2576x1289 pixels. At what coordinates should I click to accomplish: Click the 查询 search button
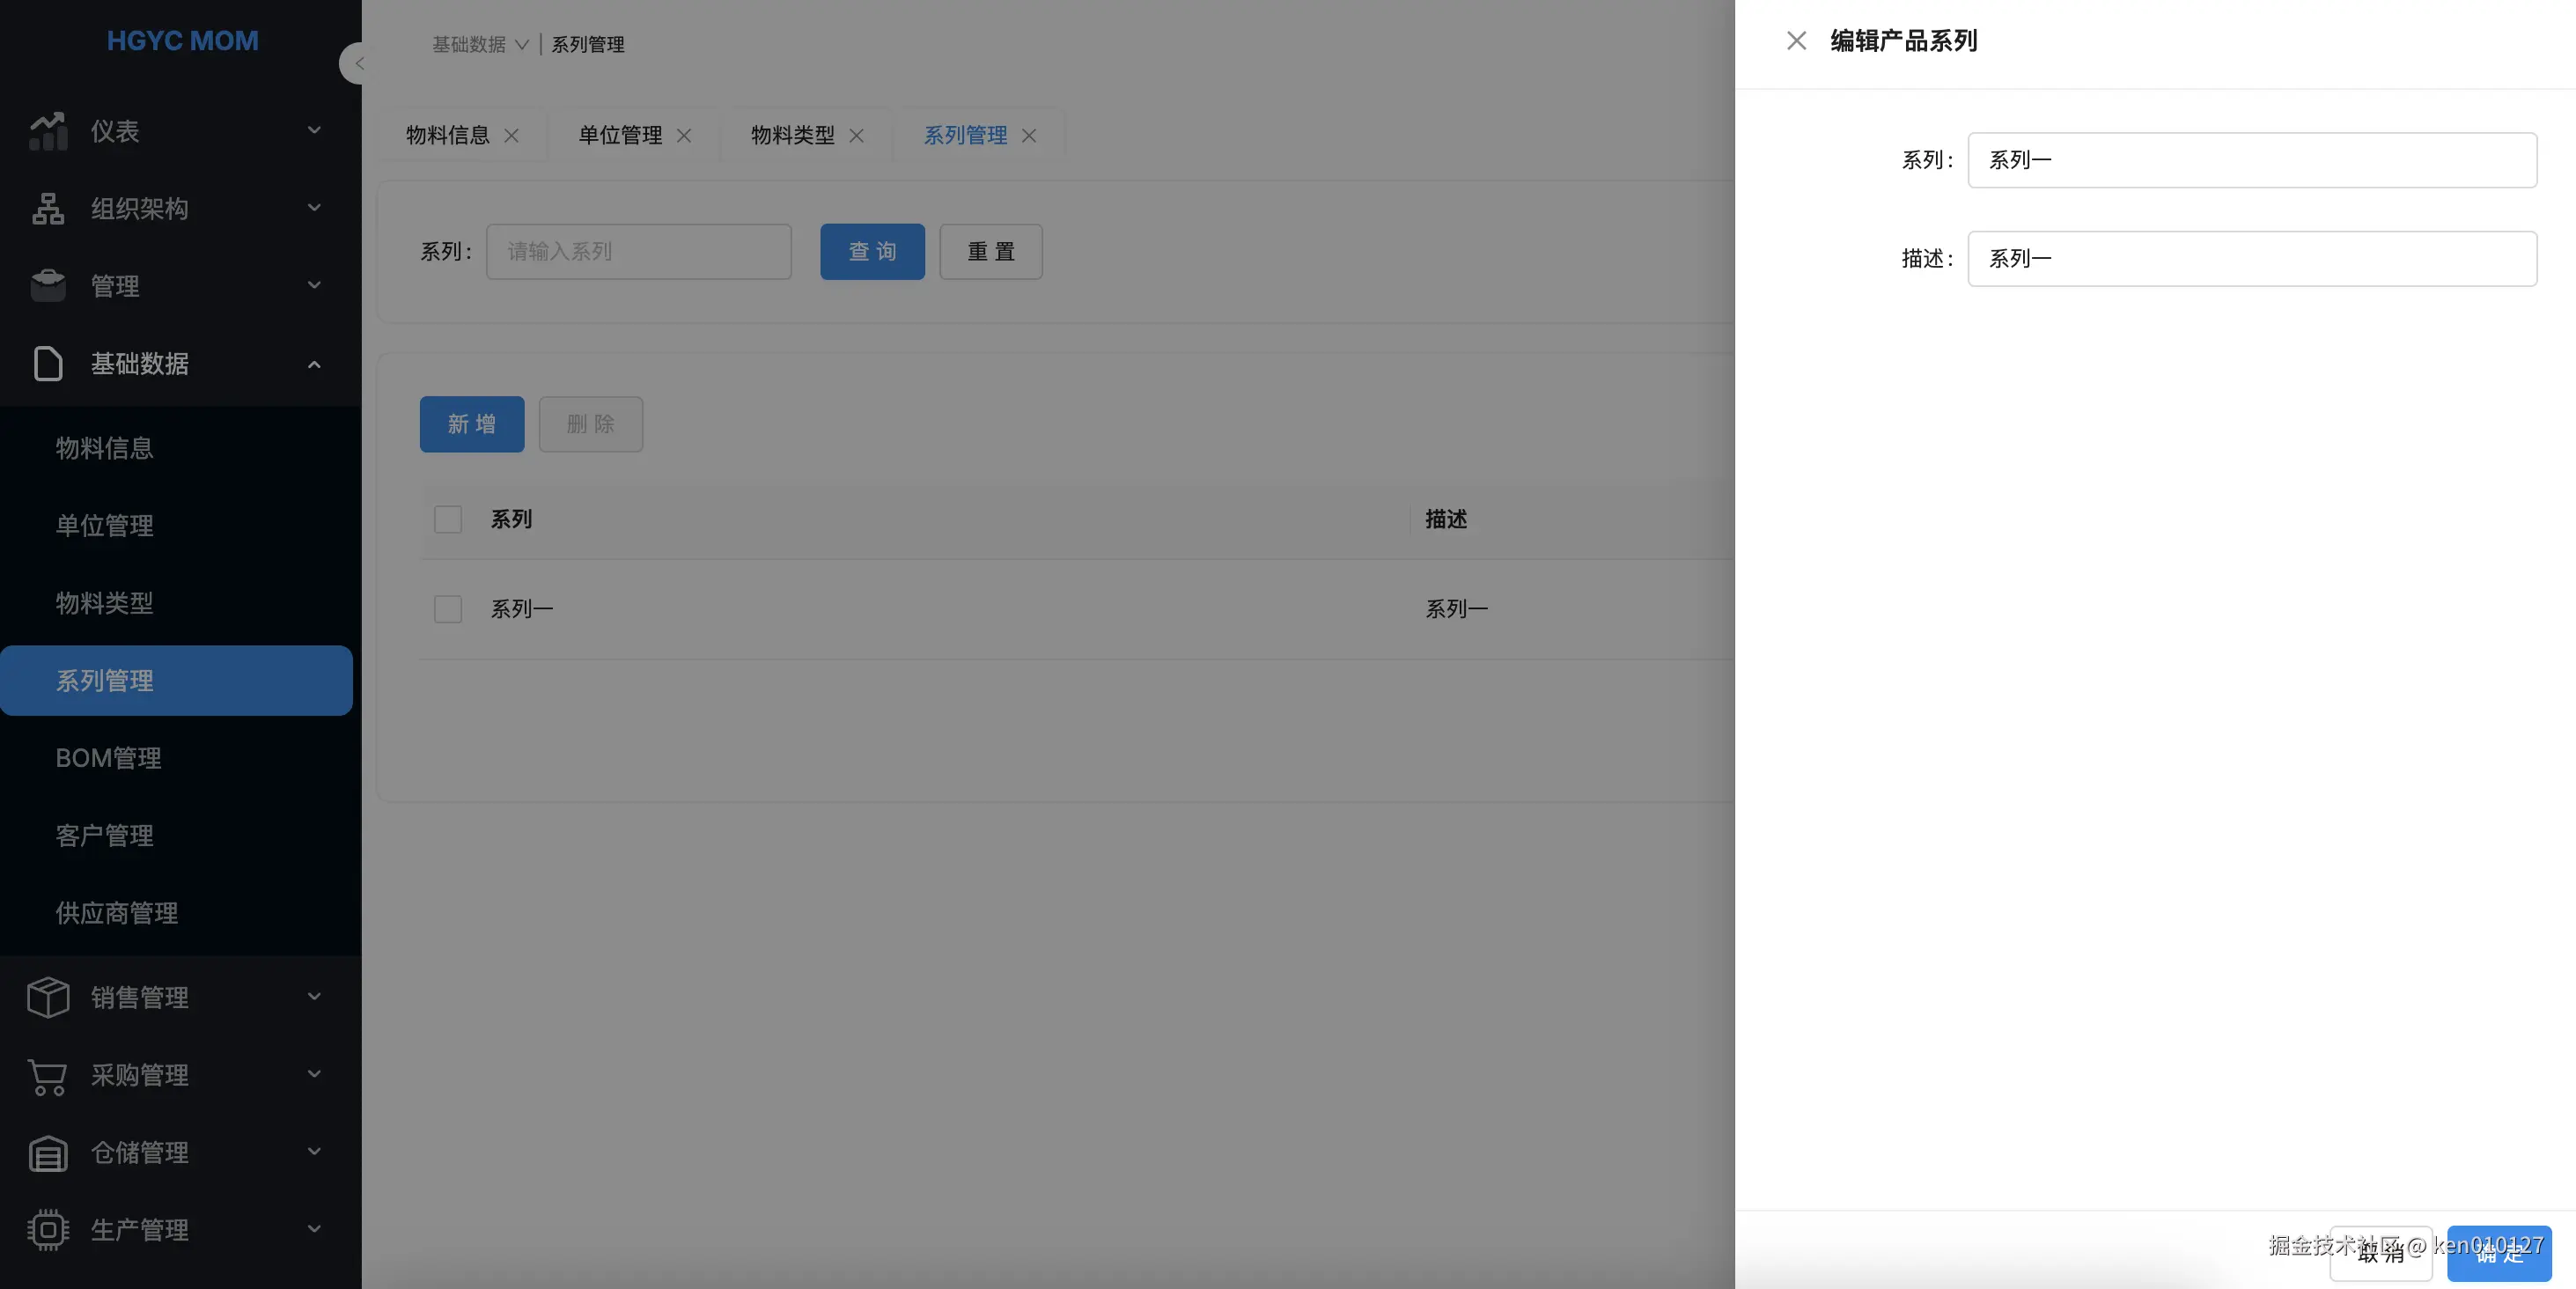pyautogui.click(x=872, y=251)
